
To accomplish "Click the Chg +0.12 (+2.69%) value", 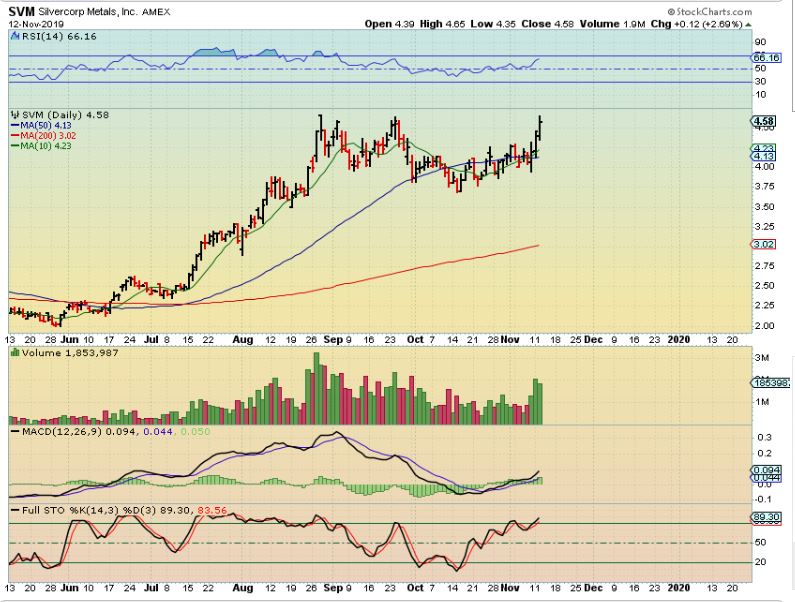I will pyautogui.click(x=696, y=24).
